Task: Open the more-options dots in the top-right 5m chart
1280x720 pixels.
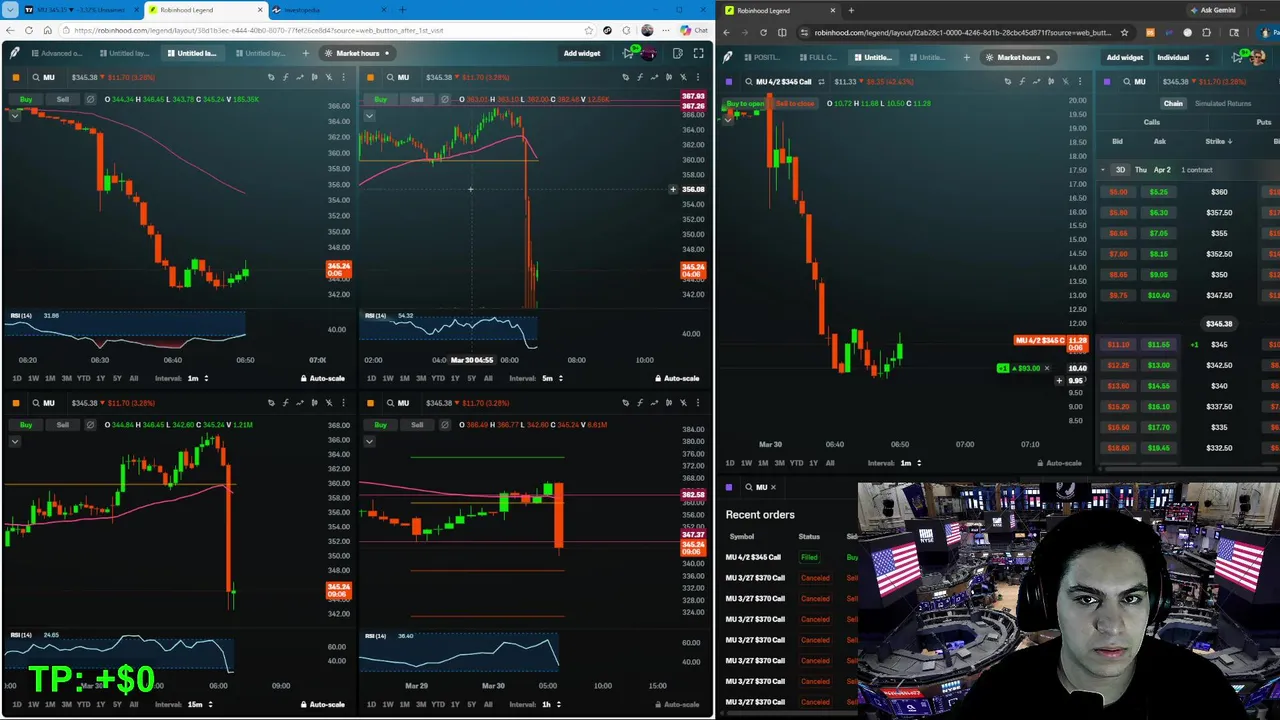Action: tap(699, 77)
